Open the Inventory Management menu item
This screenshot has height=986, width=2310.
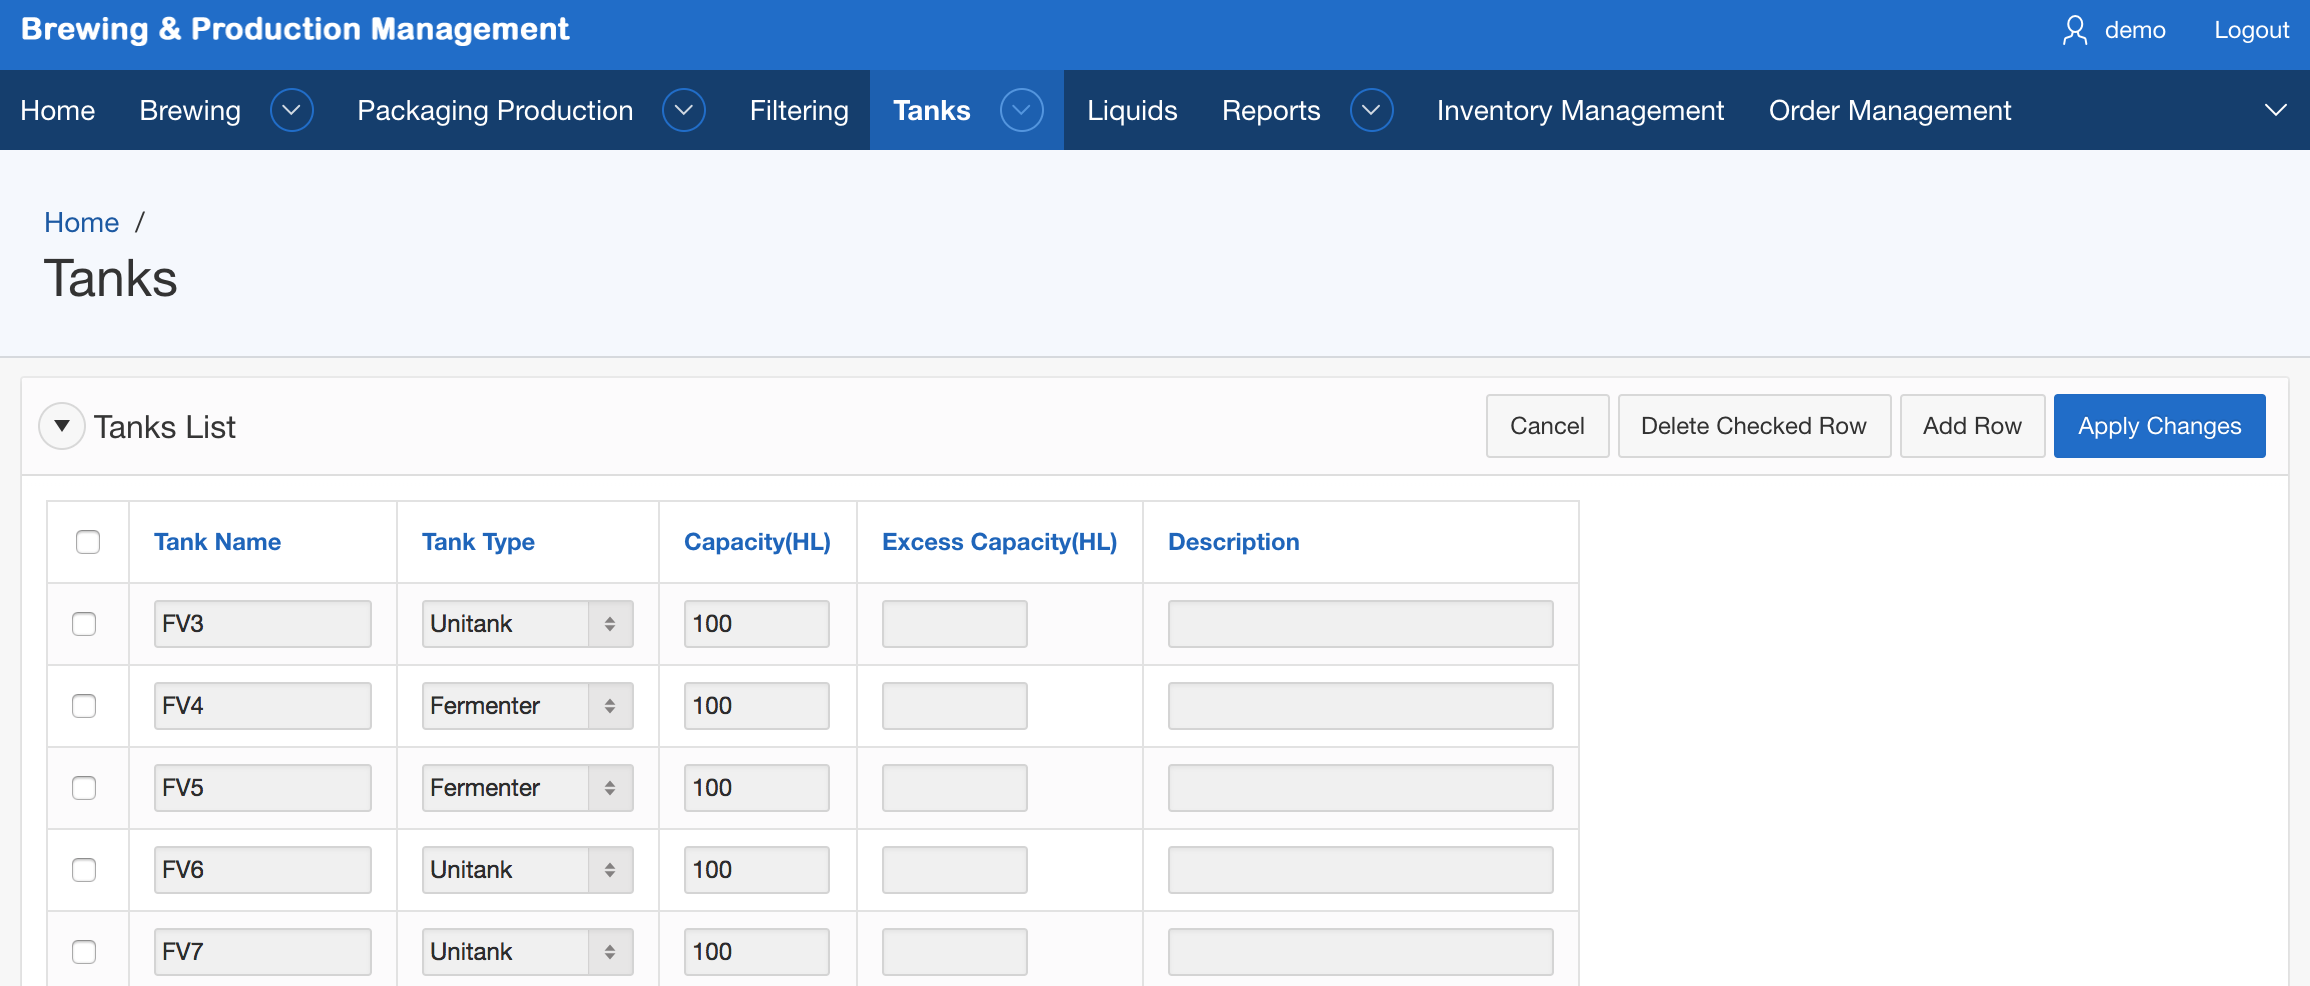coord(1580,110)
